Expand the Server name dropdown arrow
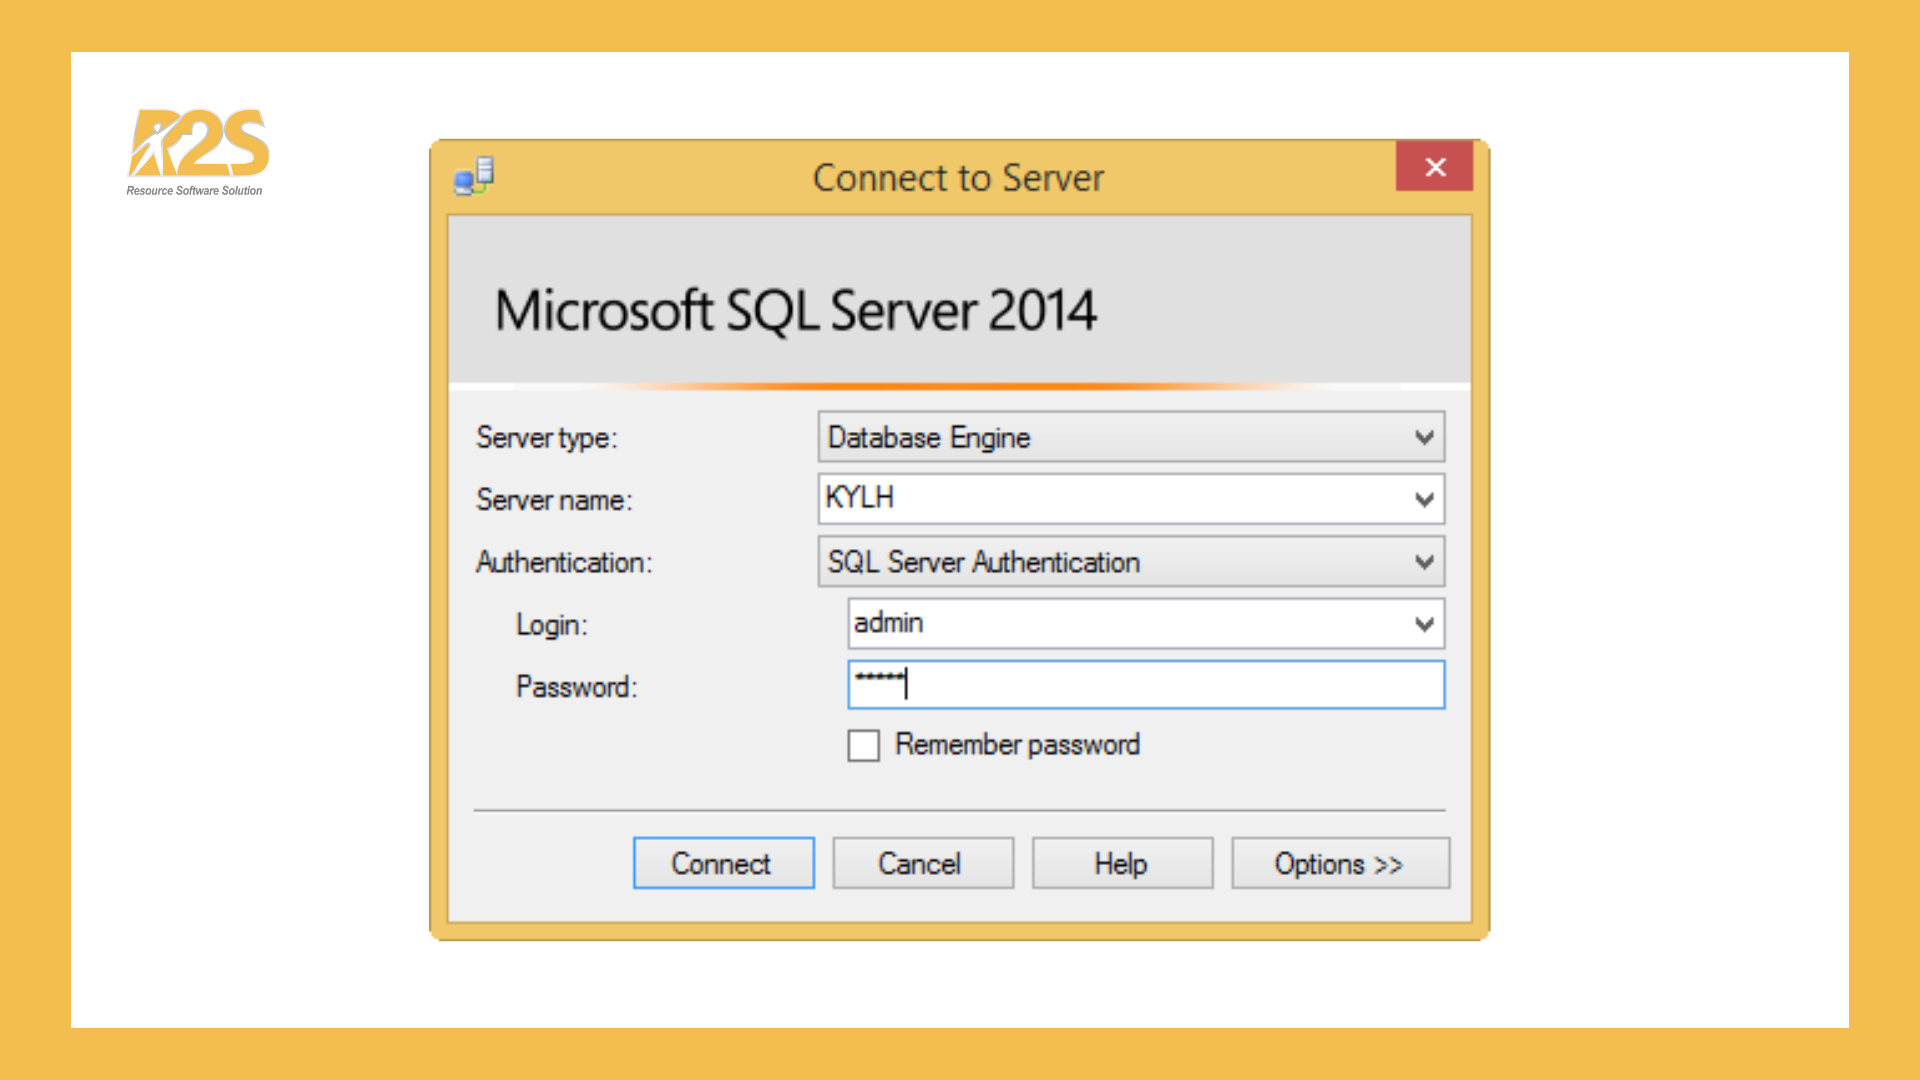1920x1080 pixels. click(1424, 499)
